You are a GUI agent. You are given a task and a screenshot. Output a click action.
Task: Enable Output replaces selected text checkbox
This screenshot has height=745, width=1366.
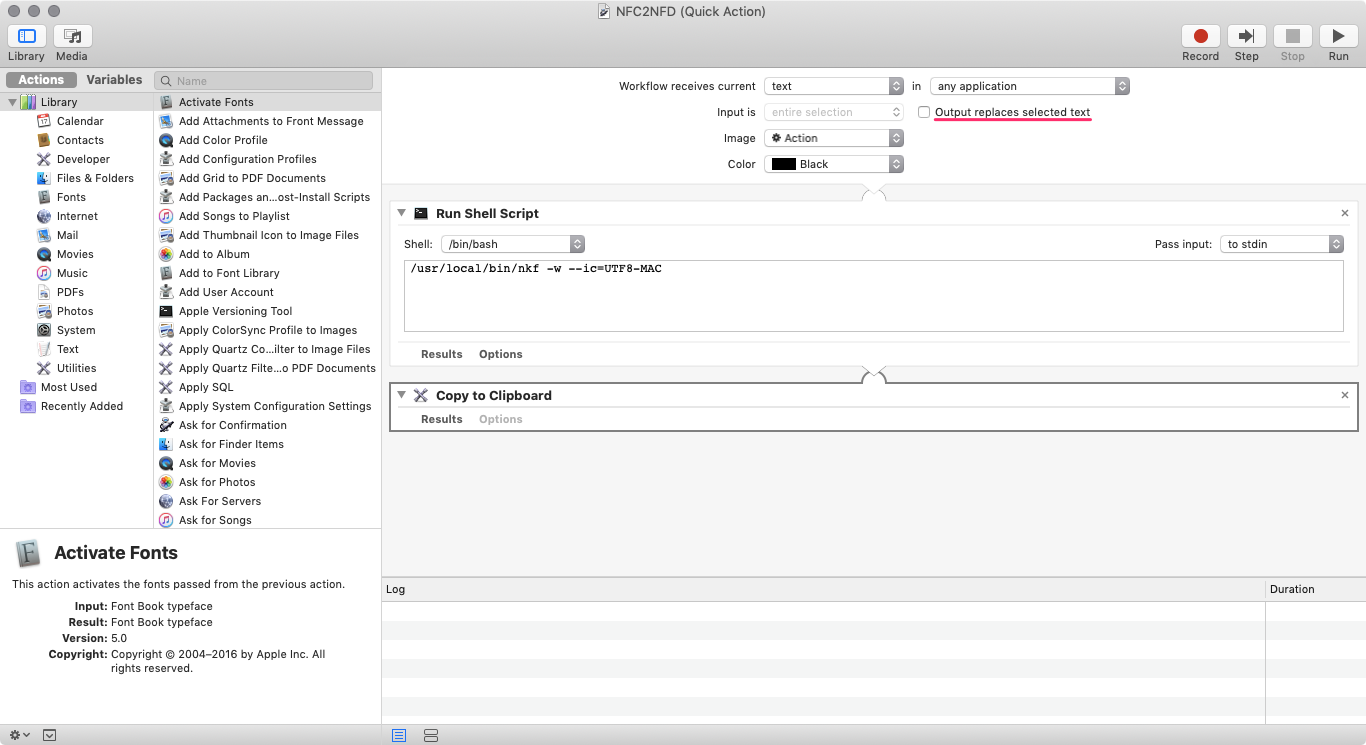point(924,112)
